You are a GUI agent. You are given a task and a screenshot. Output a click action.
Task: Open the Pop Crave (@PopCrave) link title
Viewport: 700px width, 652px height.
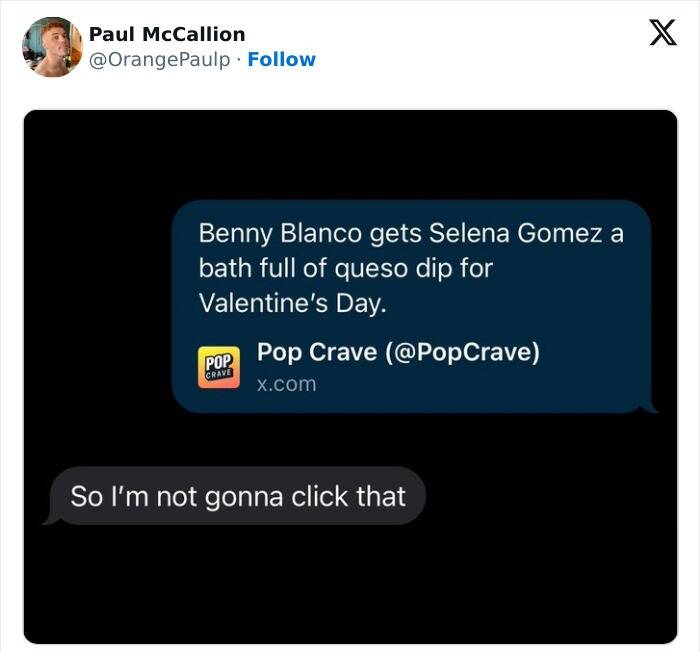tap(398, 353)
